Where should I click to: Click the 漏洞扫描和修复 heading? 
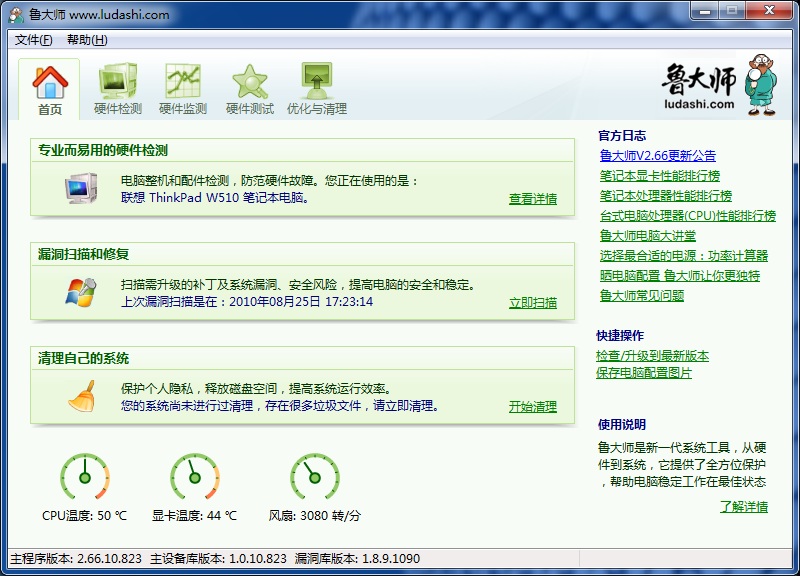83,254
